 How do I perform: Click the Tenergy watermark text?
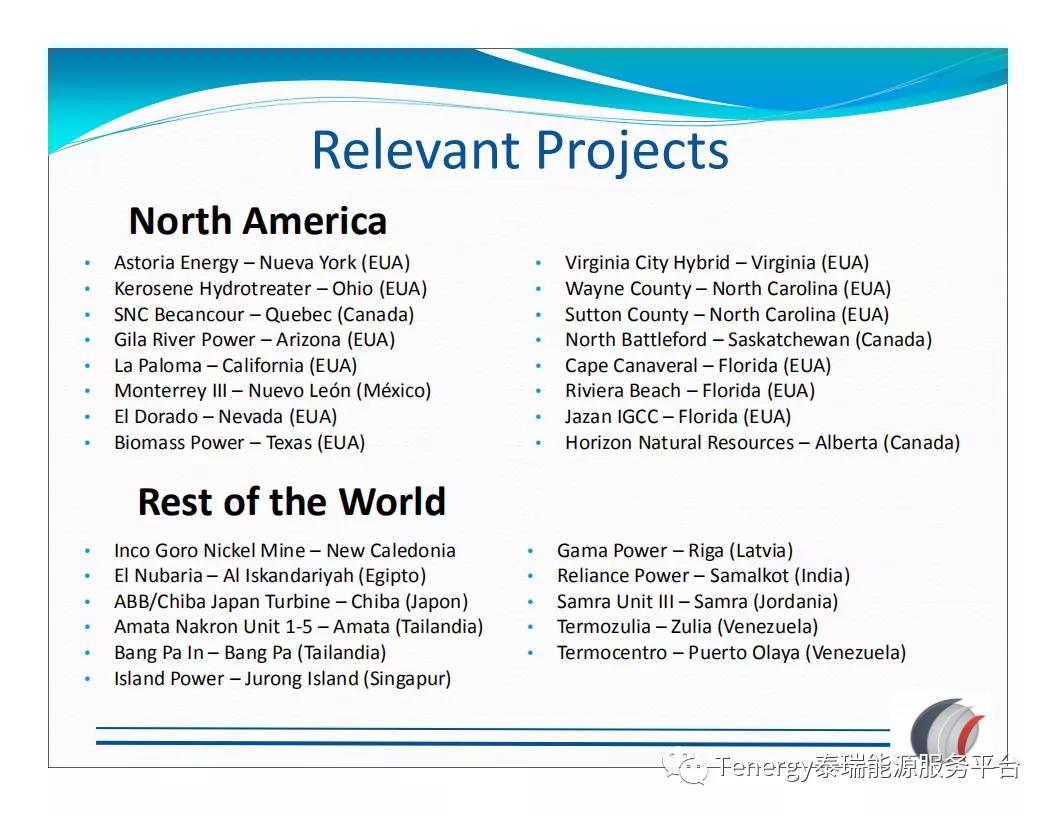point(866,768)
